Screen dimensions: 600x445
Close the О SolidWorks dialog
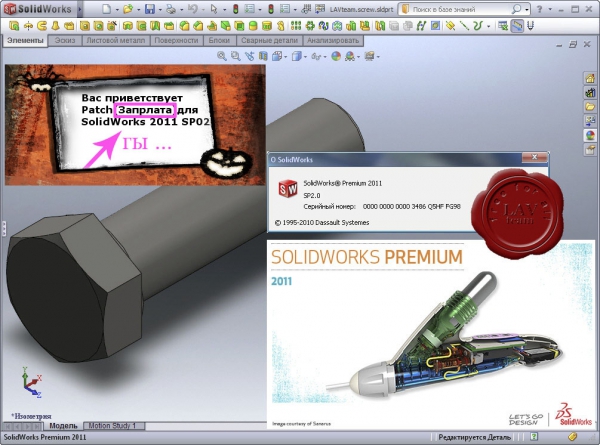(x=534, y=157)
